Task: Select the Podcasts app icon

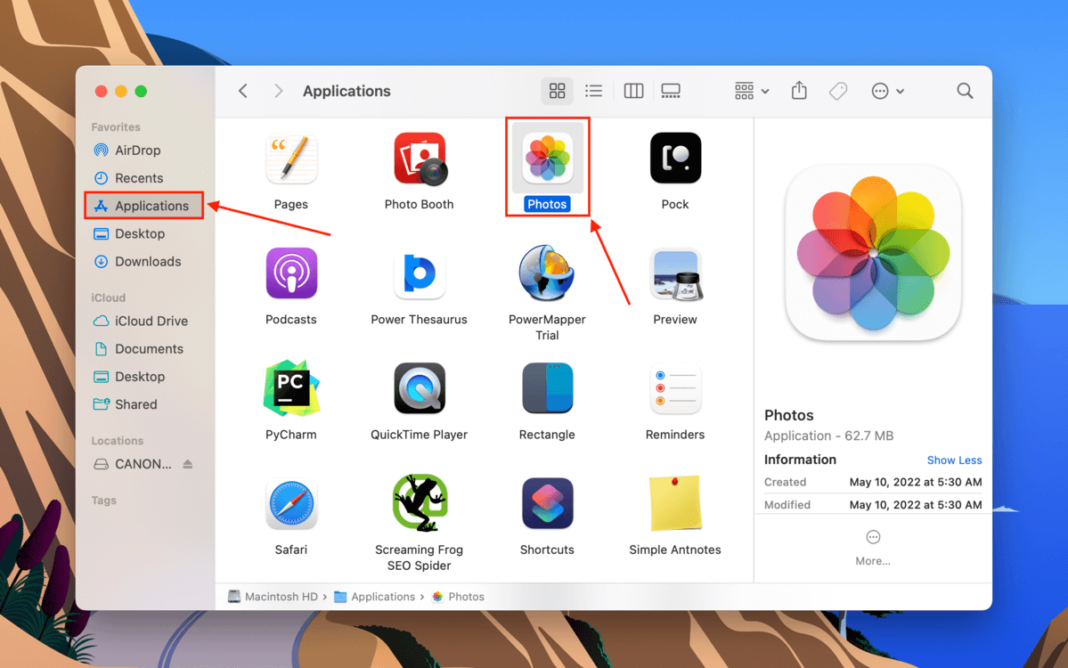Action: pyautogui.click(x=291, y=273)
